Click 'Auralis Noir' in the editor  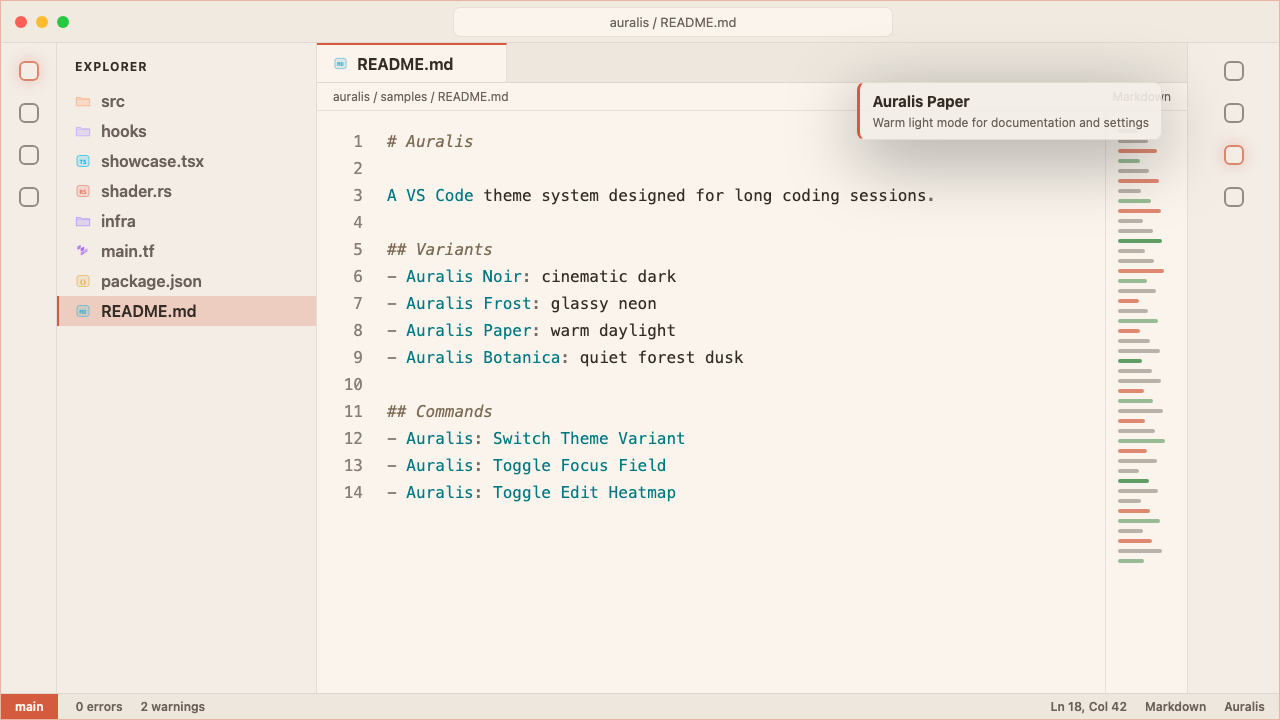[x=464, y=276]
